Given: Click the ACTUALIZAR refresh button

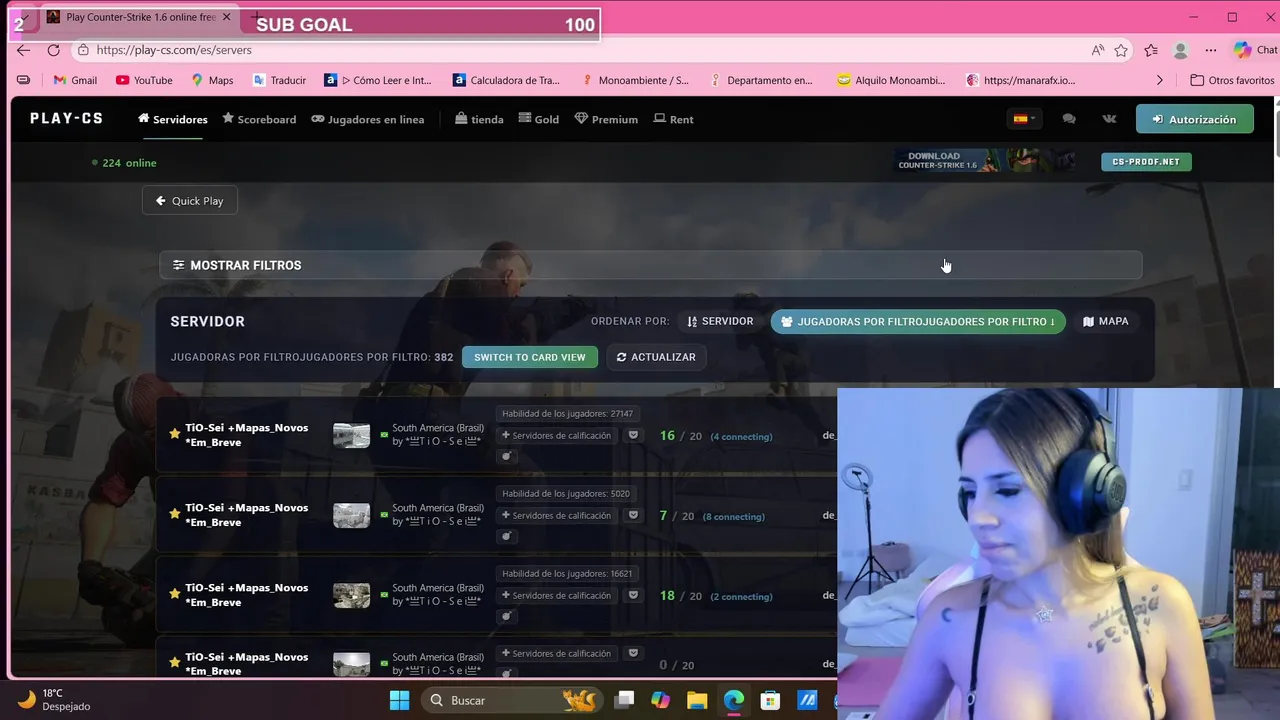Looking at the screenshot, I should [x=656, y=357].
